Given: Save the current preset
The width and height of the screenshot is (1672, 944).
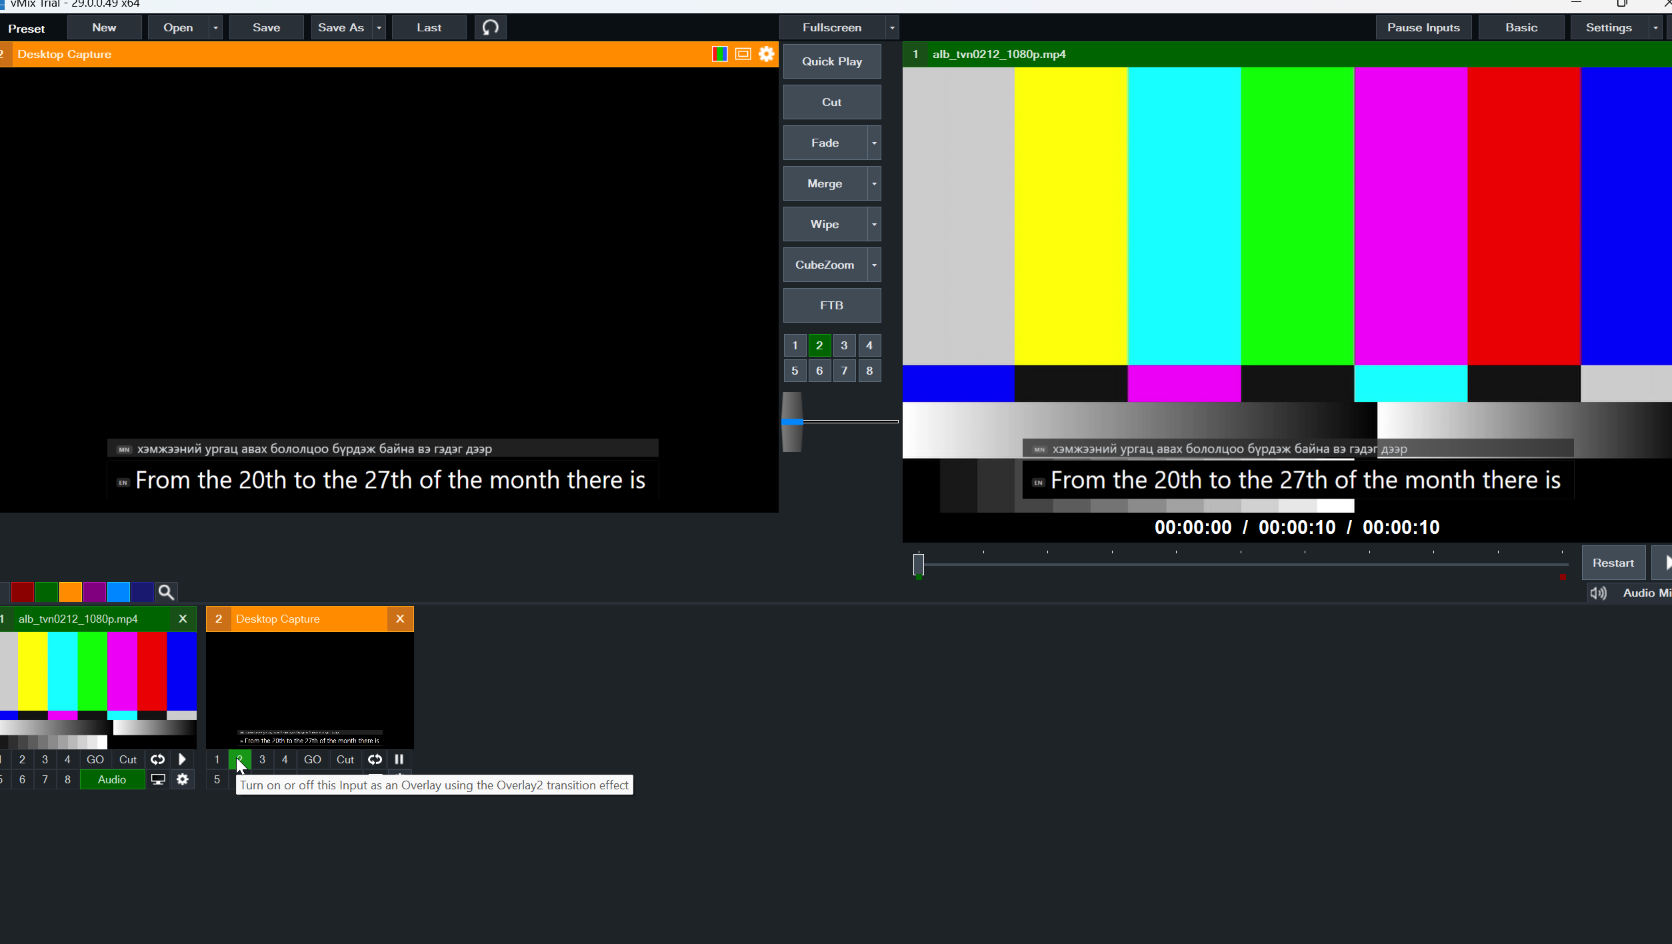Looking at the screenshot, I should click(266, 27).
